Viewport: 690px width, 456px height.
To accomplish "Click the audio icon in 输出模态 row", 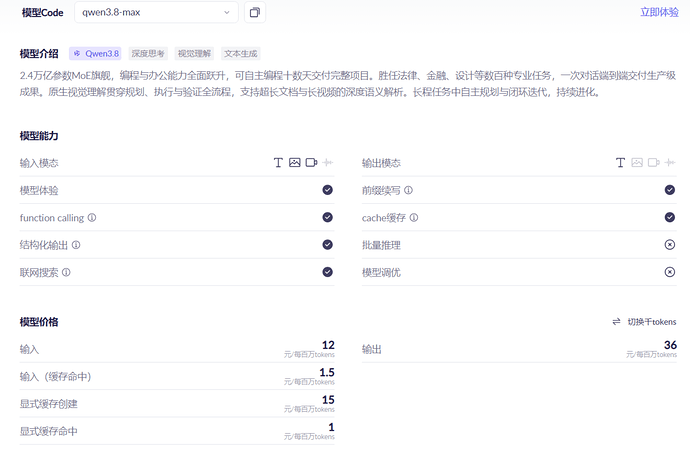I will [670, 163].
